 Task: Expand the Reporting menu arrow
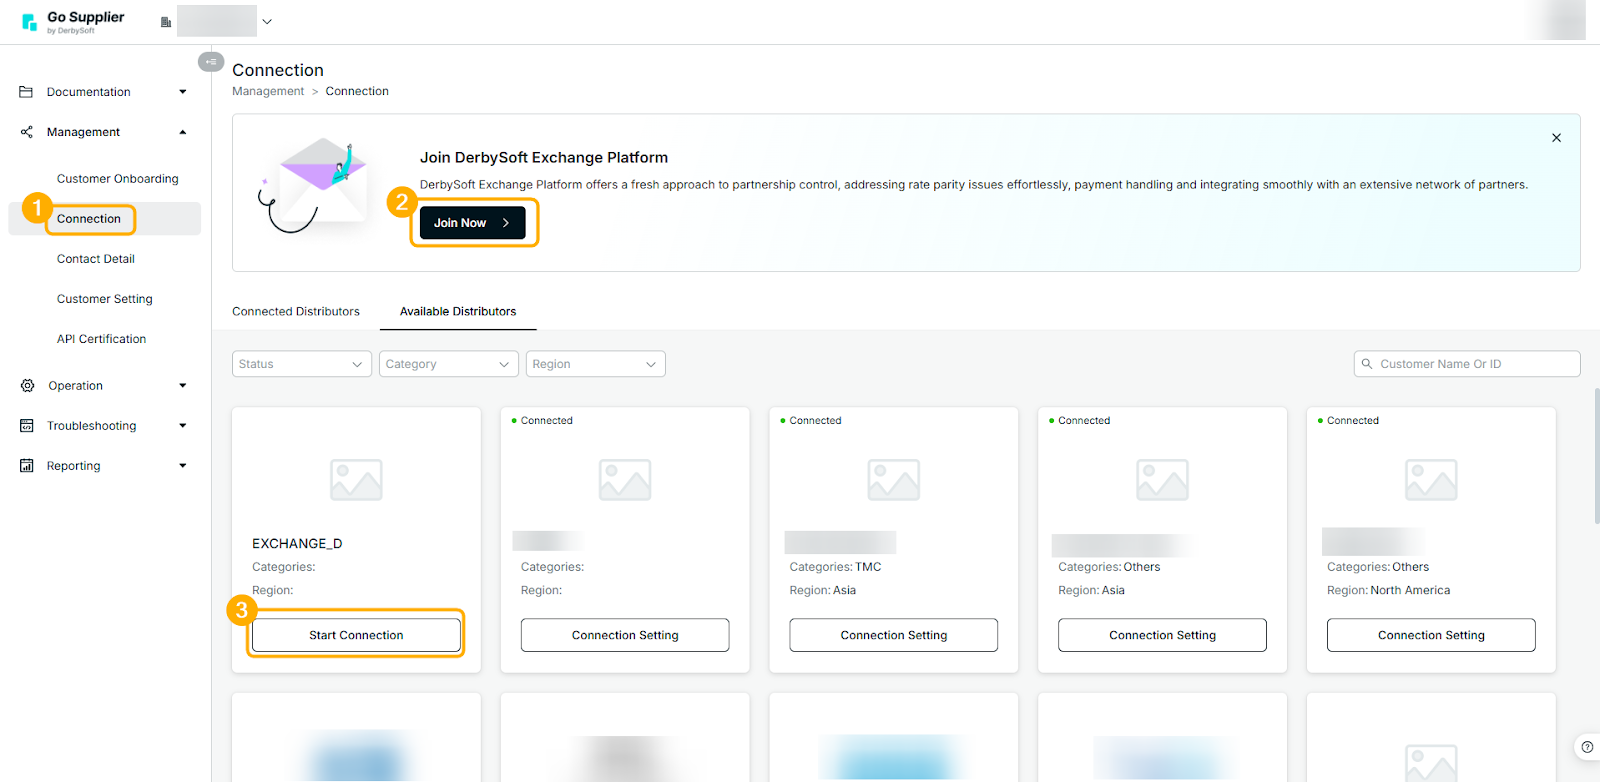pos(183,466)
